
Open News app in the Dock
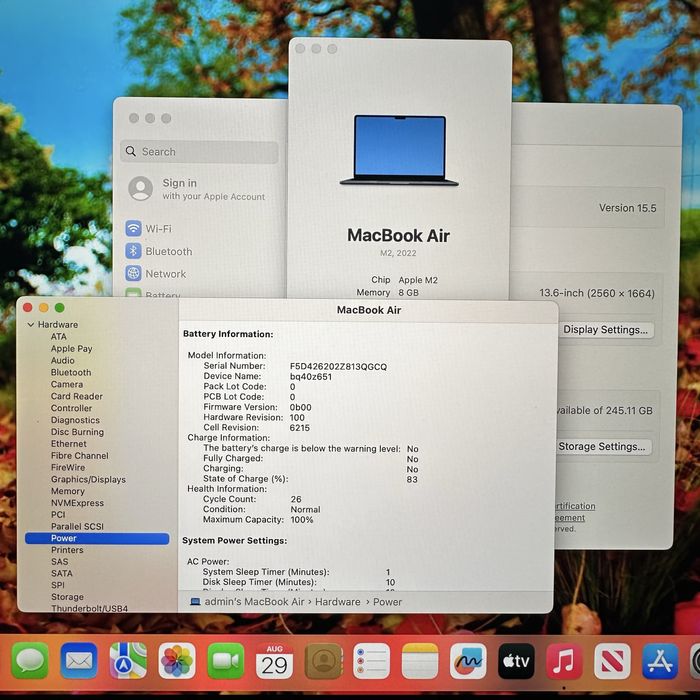(612, 660)
